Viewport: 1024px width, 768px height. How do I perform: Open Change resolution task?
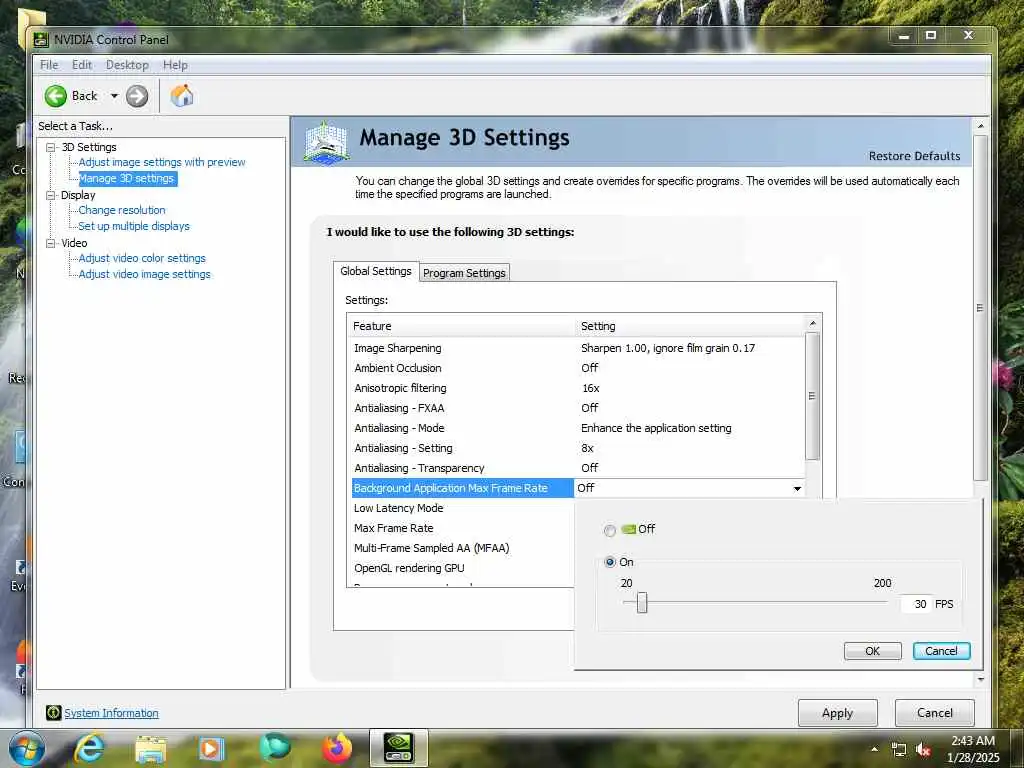(x=121, y=210)
